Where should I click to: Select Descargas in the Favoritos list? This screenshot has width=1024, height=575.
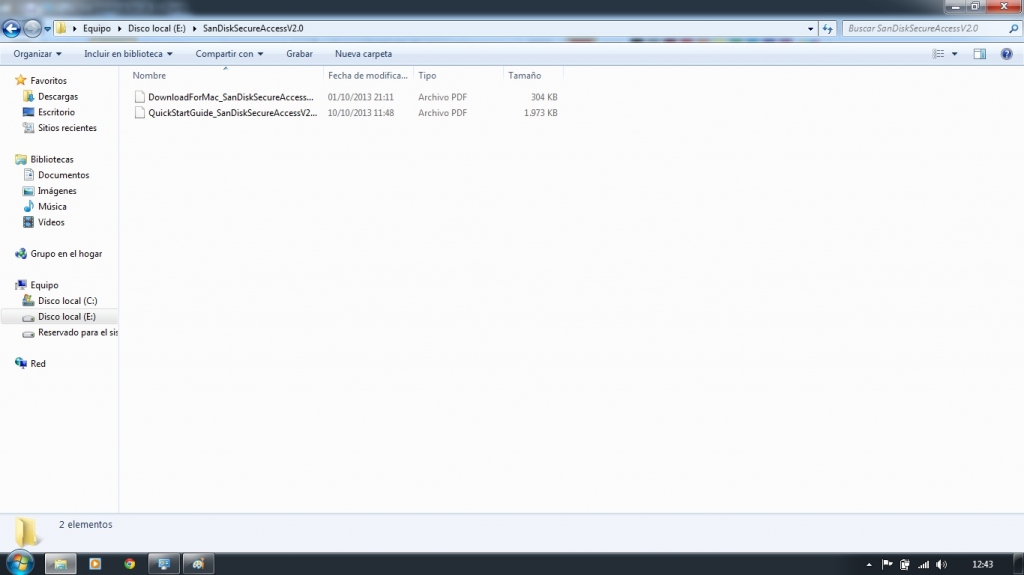[x=57, y=97]
